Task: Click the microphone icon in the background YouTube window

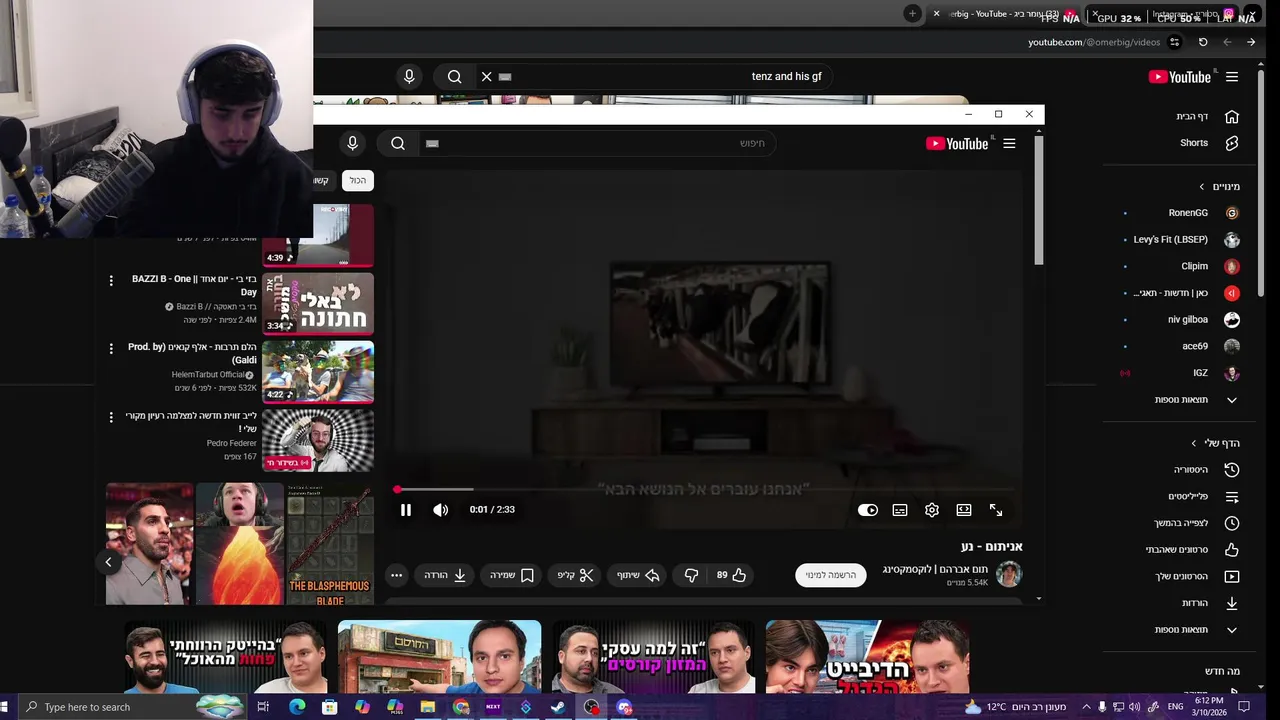Action: click(x=409, y=77)
